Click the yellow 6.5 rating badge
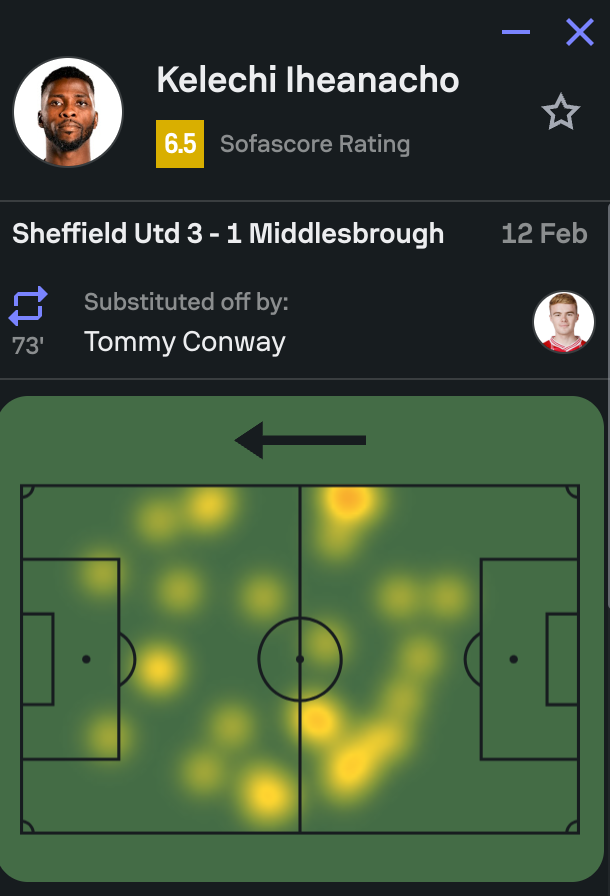610x896 pixels. click(x=180, y=144)
